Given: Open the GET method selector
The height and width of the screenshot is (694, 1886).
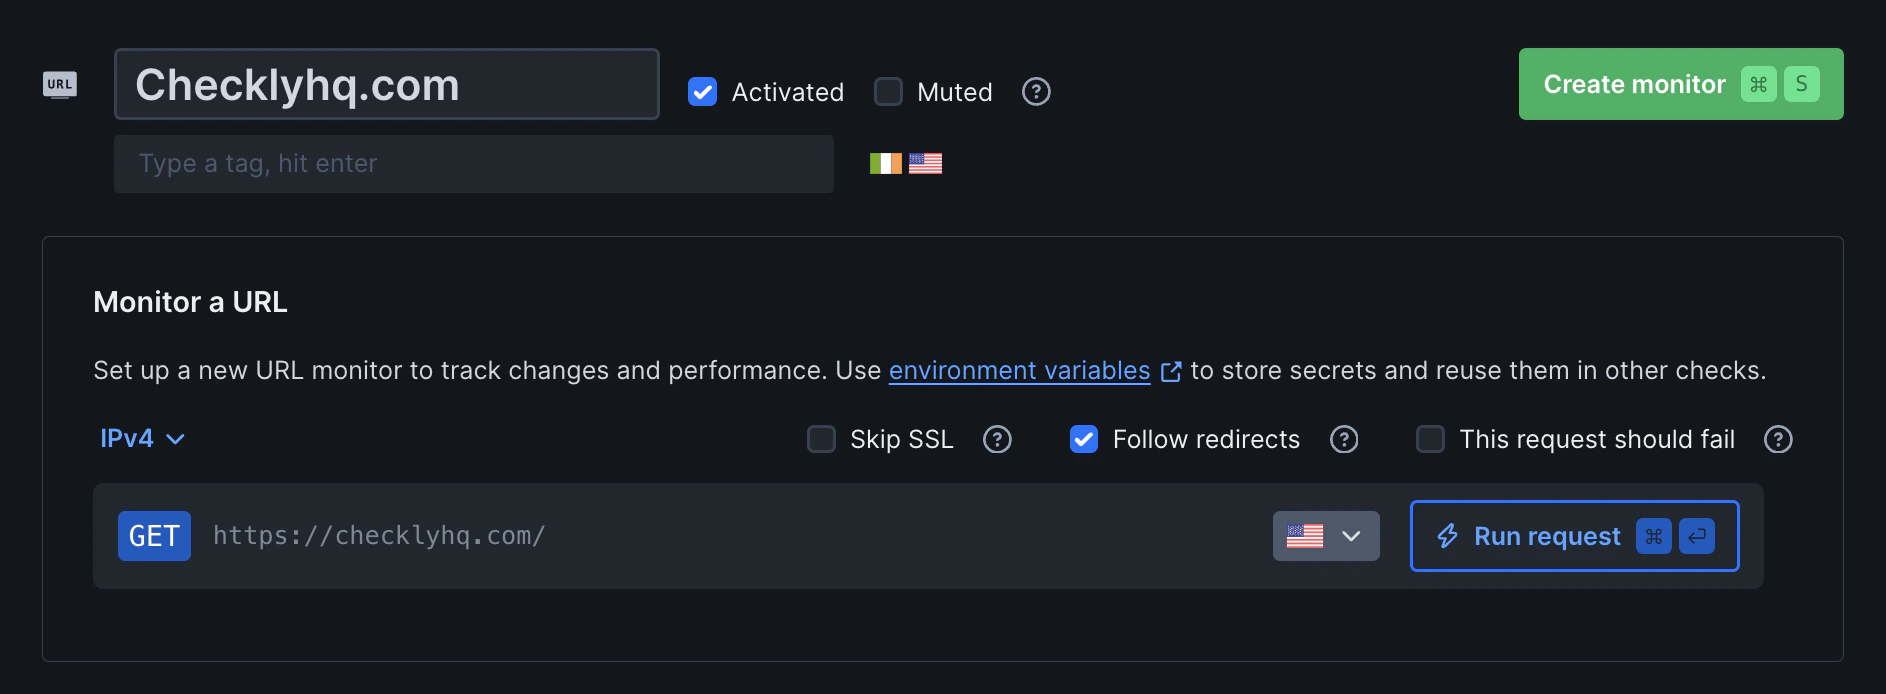Looking at the screenshot, I should [x=154, y=536].
